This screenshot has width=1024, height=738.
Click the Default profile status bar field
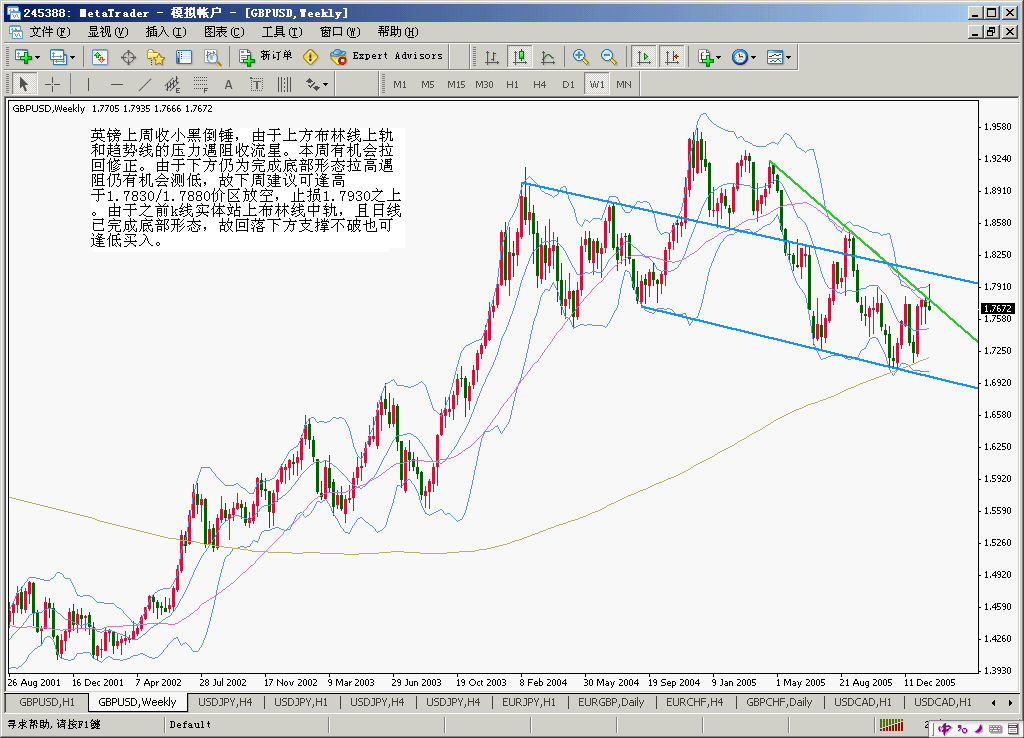coord(247,724)
